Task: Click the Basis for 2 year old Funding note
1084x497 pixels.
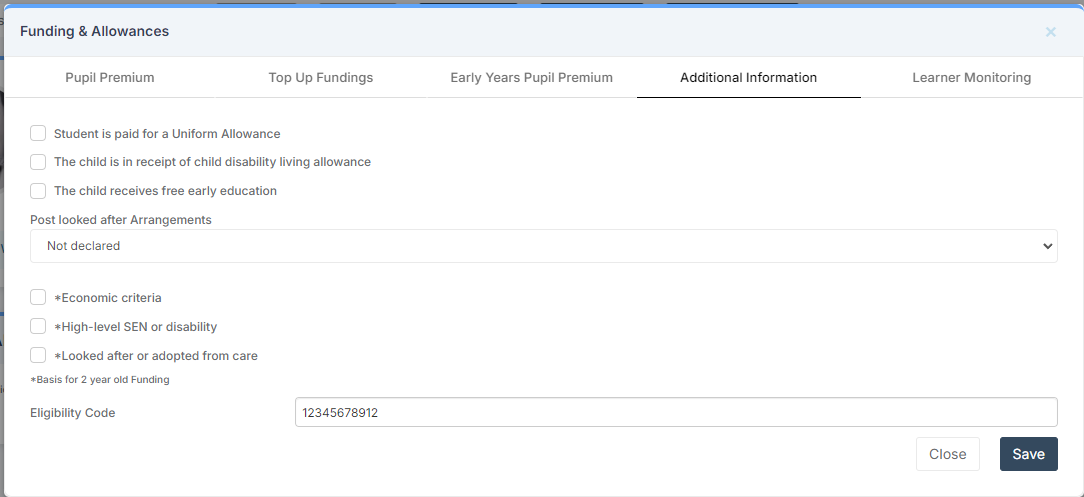Action: click(x=100, y=380)
